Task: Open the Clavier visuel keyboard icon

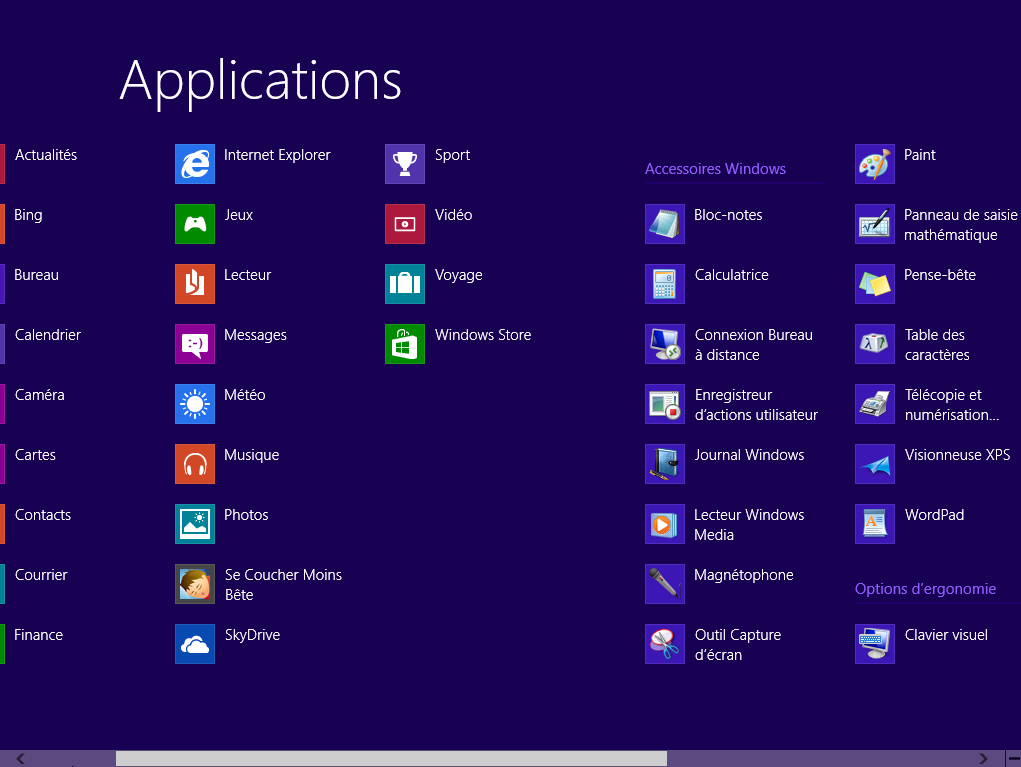Action: click(874, 644)
